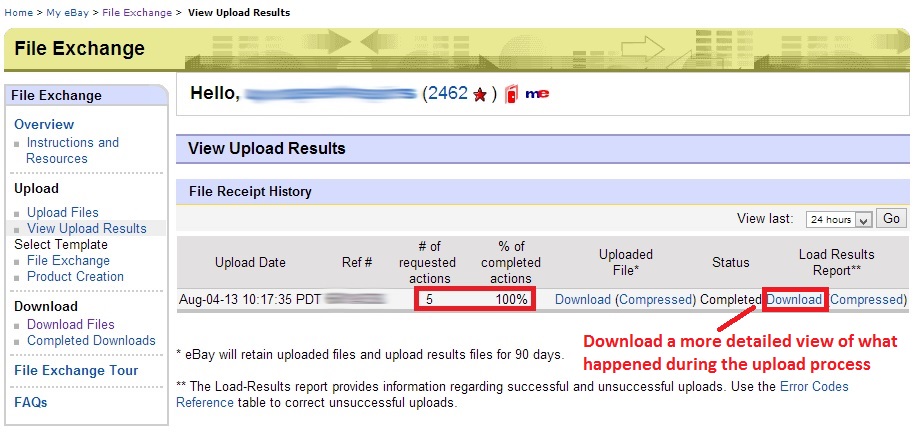Click the upload date 'Aug-04-13 10:17:35 PDT'

(x=250, y=300)
